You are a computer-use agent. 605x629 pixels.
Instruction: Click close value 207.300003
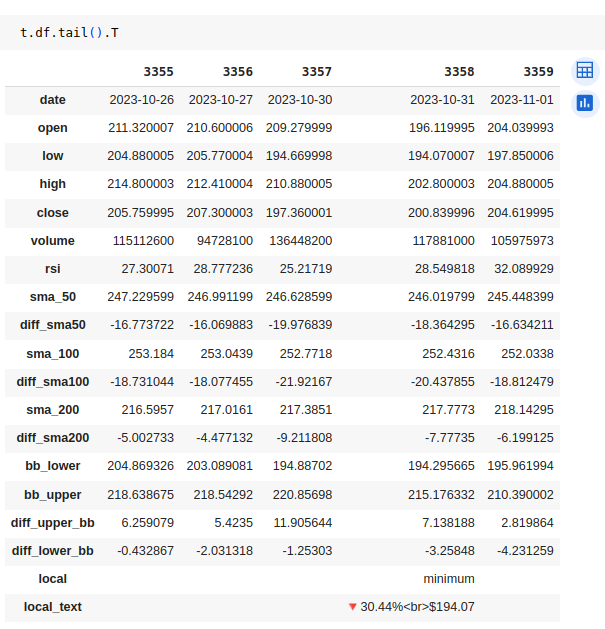(x=219, y=213)
